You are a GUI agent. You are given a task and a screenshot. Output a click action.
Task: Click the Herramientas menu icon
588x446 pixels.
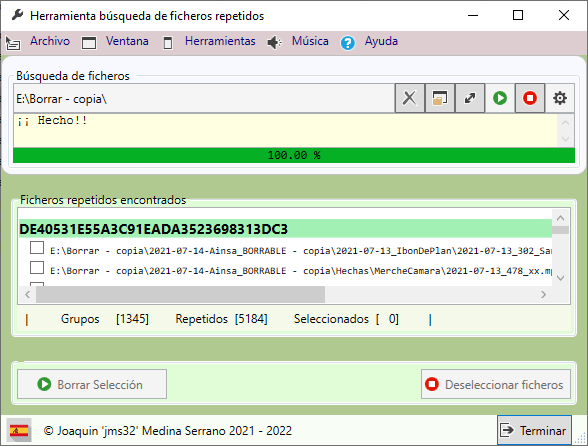(168, 43)
